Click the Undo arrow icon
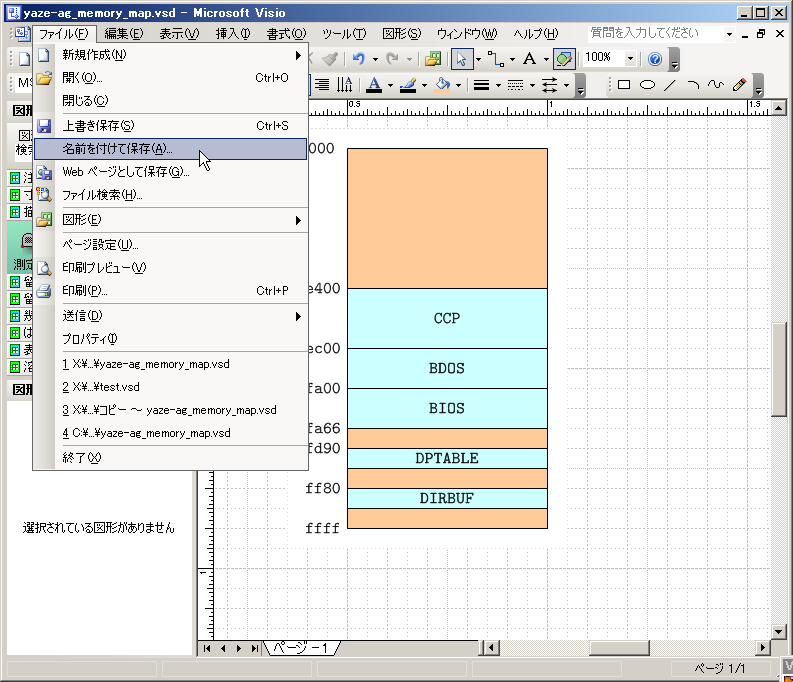This screenshot has width=793, height=682. 359,59
